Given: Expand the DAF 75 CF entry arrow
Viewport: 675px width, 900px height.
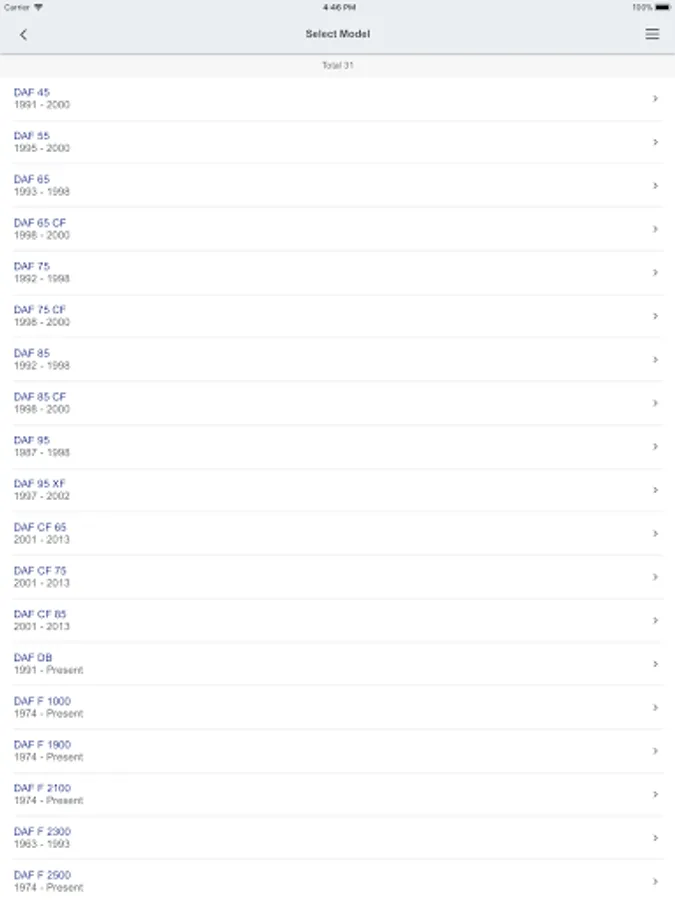Looking at the screenshot, I should 655,316.
